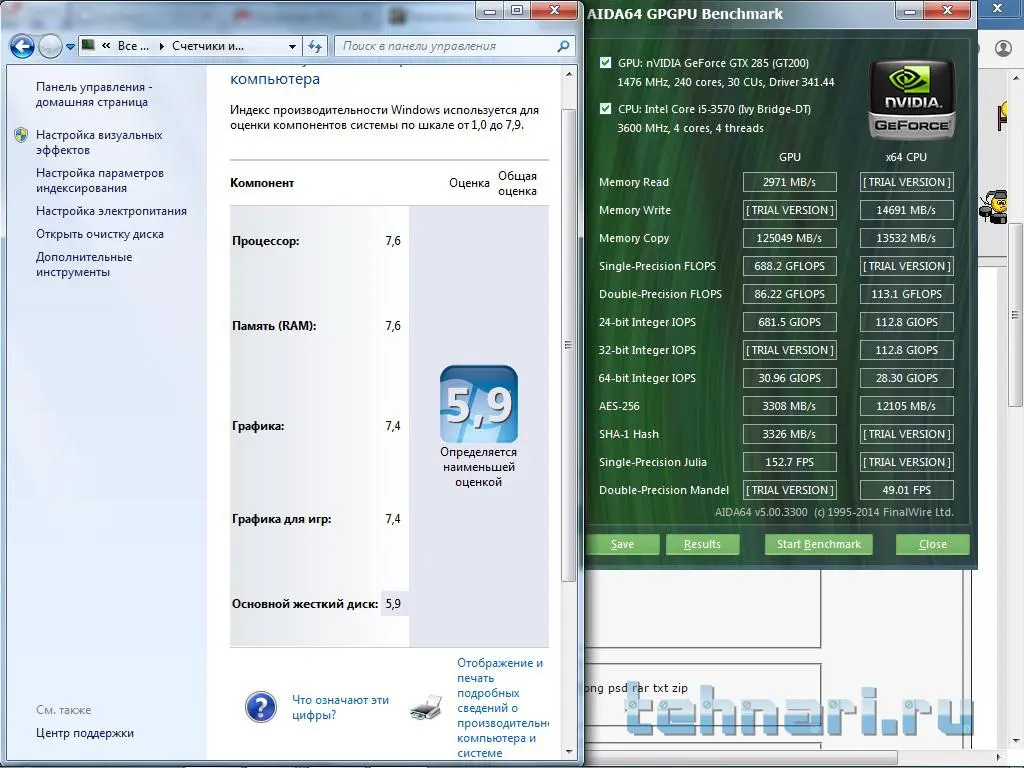Click the Start Benchmark button
Viewport: 1024px width, 768px height.
click(x=819, y=544)
